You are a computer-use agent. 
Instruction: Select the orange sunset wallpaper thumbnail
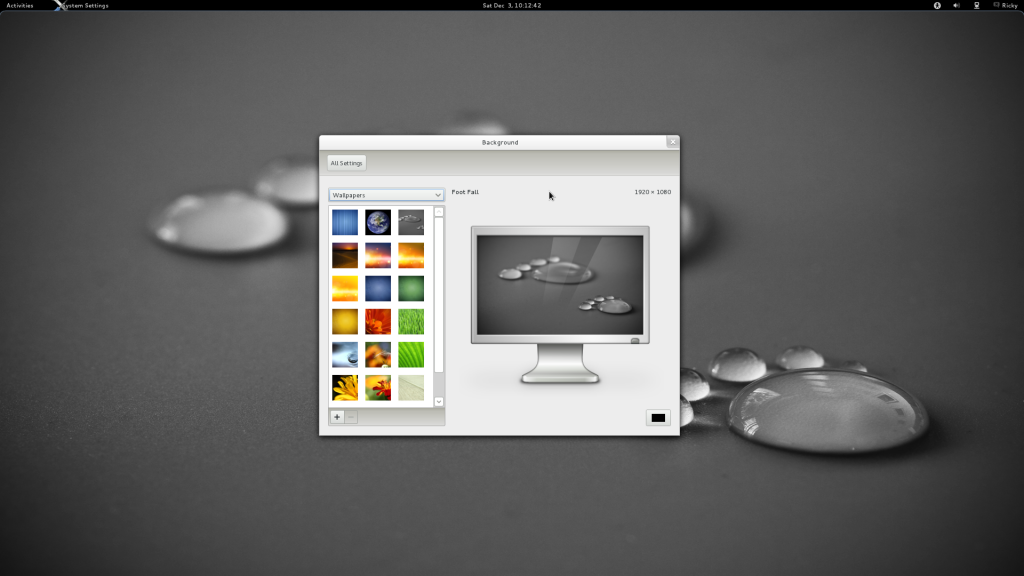point(410,256)
